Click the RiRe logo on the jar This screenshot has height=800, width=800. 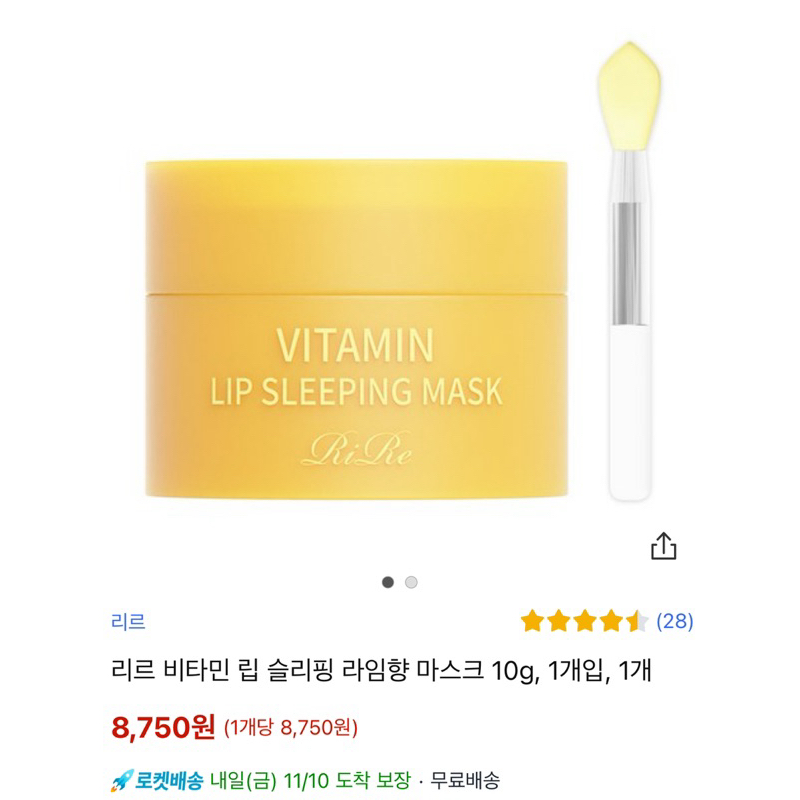point(357,449)
